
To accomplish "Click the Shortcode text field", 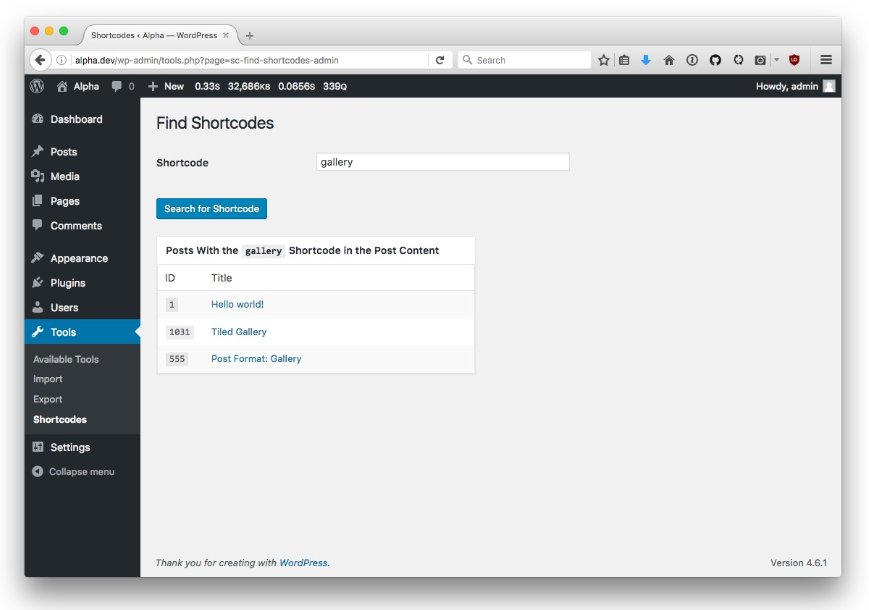I will tap(442, 162).
